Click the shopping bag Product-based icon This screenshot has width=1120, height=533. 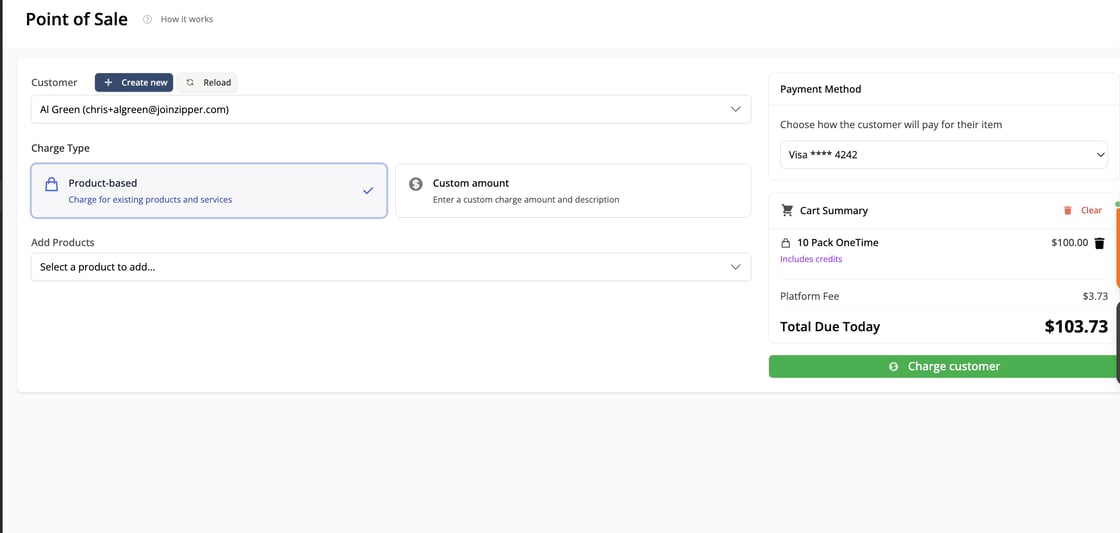pyautogui.click(x=51, y=184)
